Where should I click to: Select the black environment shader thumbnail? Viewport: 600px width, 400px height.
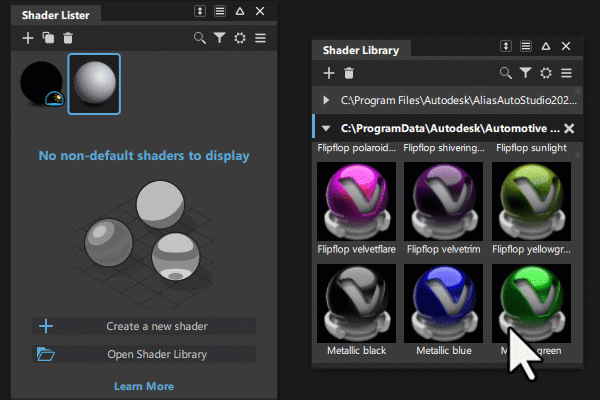[x=42, y=83]
